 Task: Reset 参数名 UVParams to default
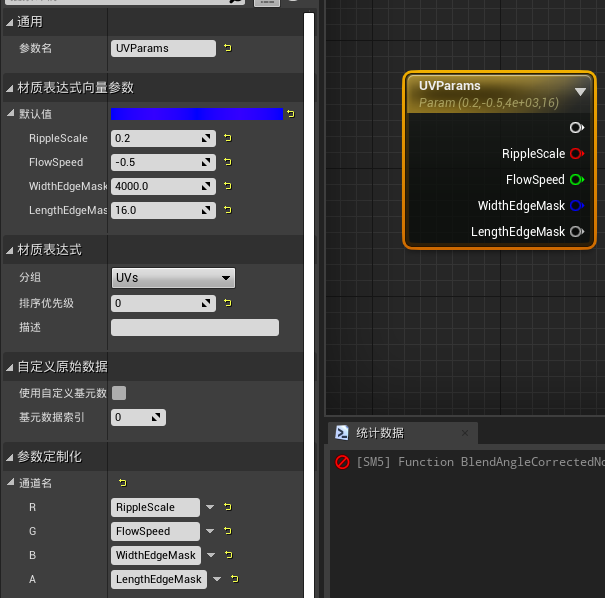[x=228, y=48]
